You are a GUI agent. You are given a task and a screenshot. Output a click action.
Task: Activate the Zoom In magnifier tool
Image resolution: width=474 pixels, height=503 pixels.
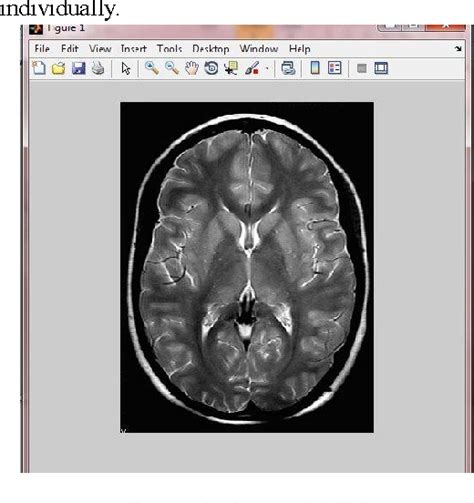pos(152,68)
